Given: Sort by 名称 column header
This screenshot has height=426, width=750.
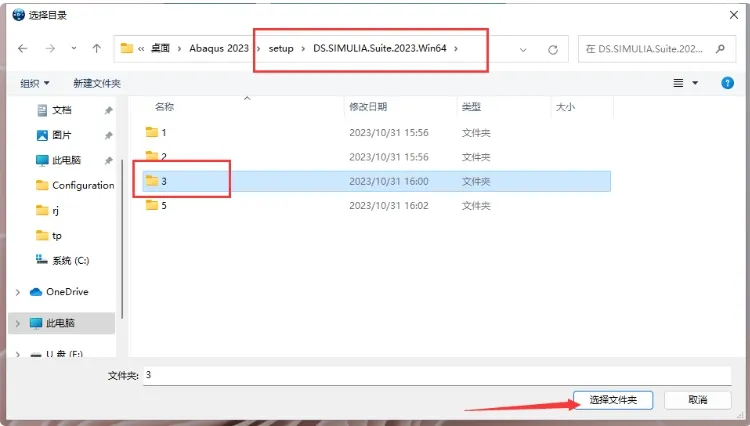Looking at the screenshot, I should point(164,107).
